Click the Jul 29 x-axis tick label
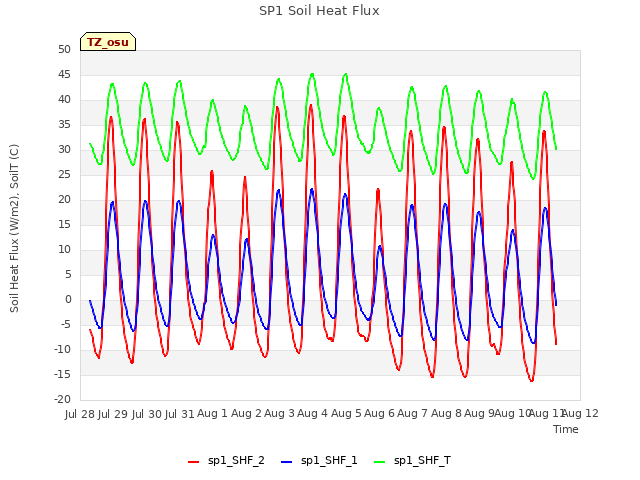The image size is (640, 480). coord(113,414)
